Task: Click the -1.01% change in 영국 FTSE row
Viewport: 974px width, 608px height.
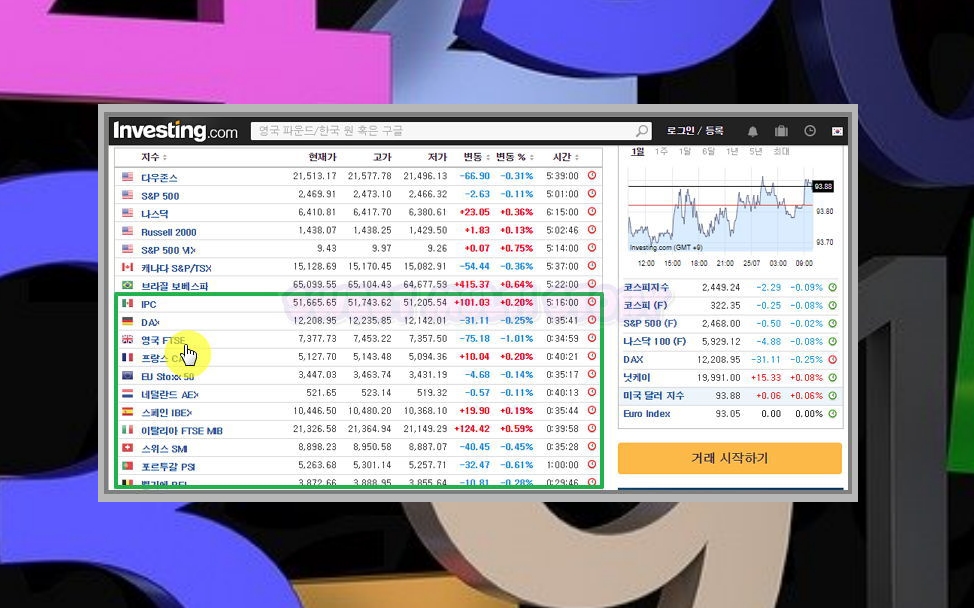Action: coord(516,338)
